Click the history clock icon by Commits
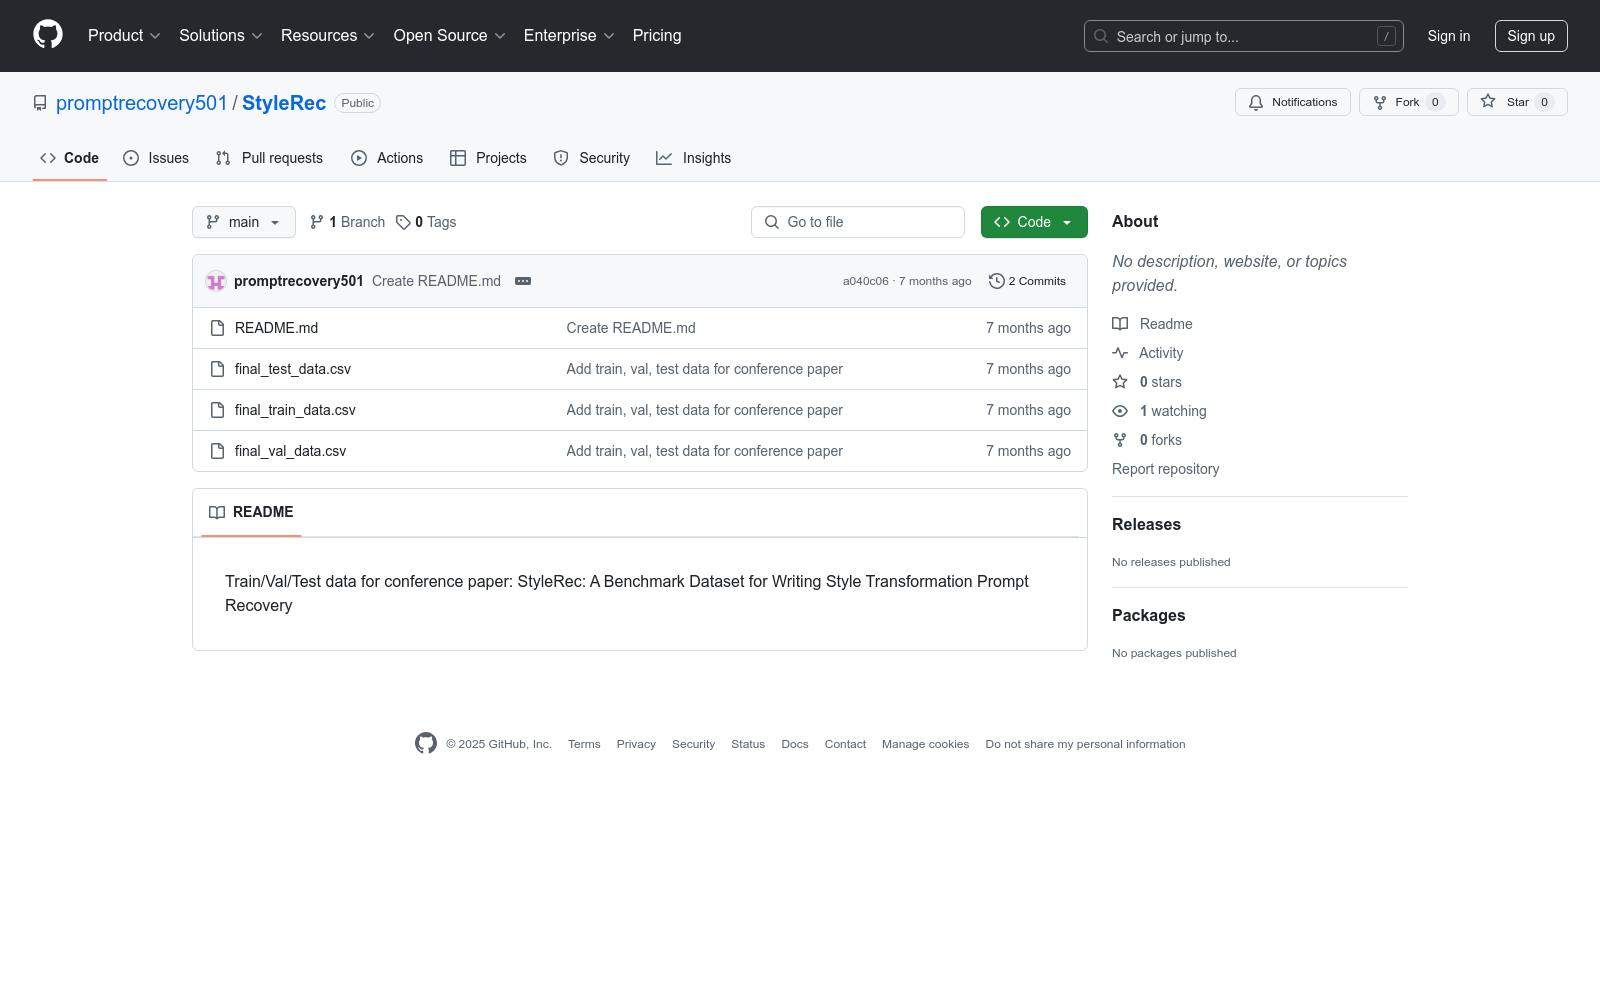 click(x=996, y=281)
